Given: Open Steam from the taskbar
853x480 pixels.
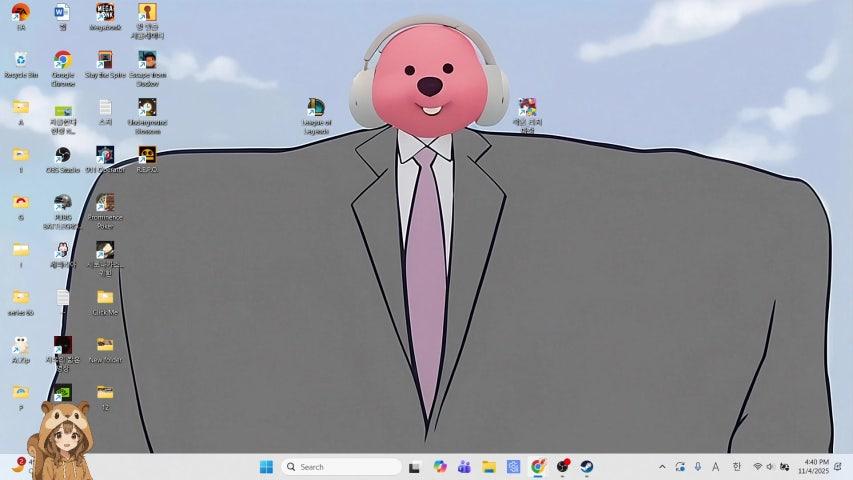Looking at the screenshot, I should click(587, 467).
